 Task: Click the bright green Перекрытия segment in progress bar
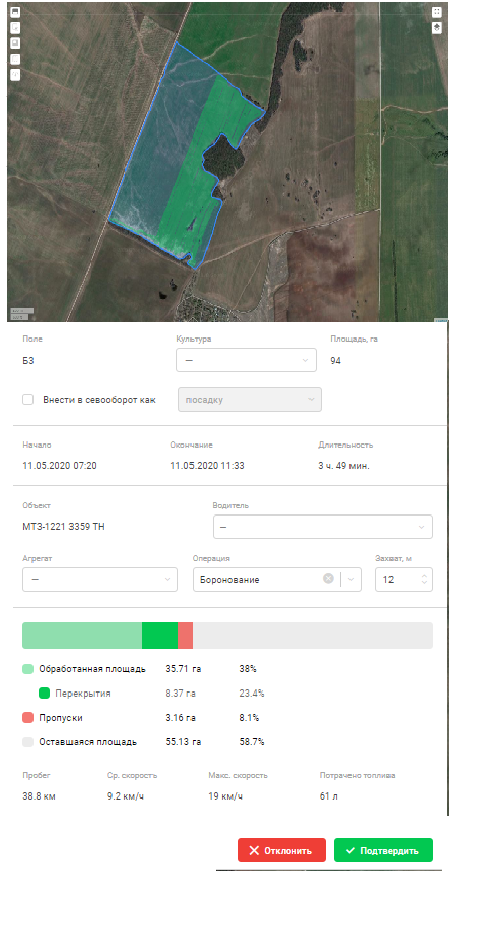pyautogui.click(x=160, y=635)
